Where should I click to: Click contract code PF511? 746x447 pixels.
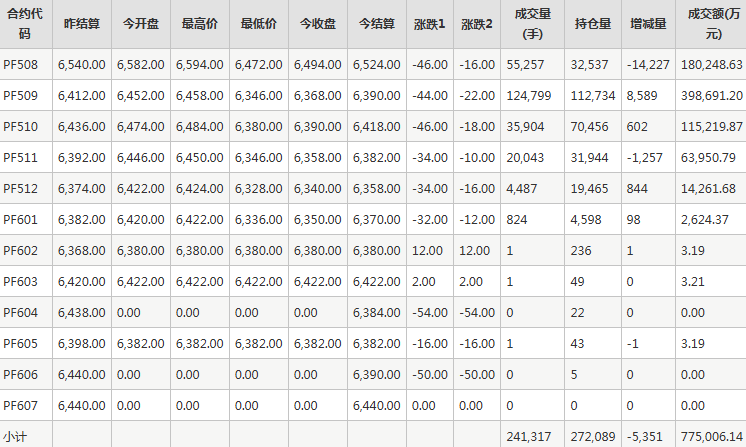tap(20, 157)
